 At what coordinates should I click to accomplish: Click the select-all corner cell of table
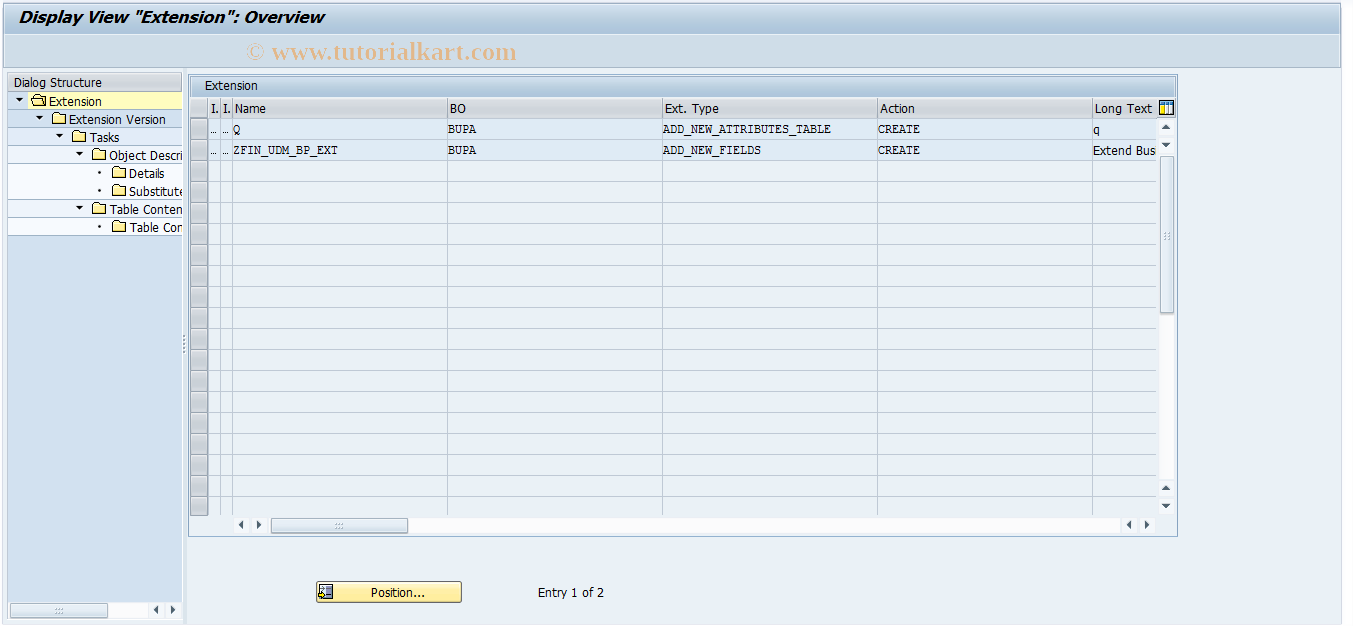coord(199,108)
